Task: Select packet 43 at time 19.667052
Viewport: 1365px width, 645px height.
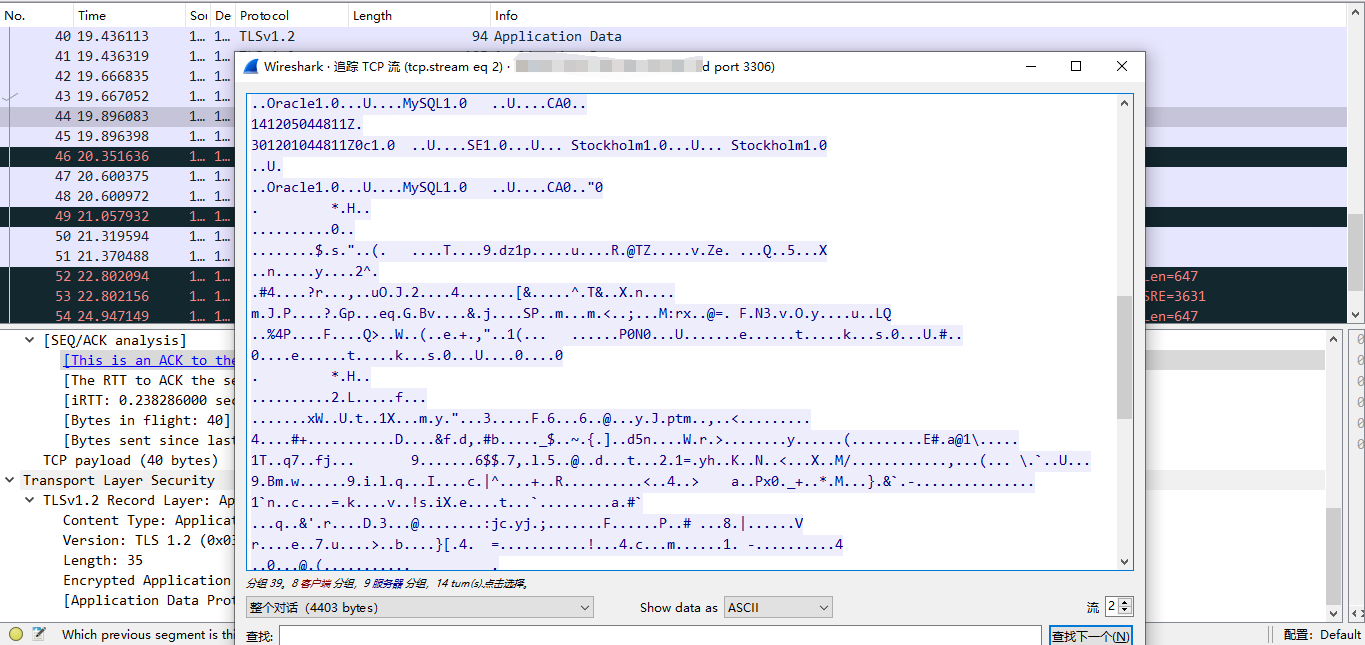Action: (x=118, y=96)
